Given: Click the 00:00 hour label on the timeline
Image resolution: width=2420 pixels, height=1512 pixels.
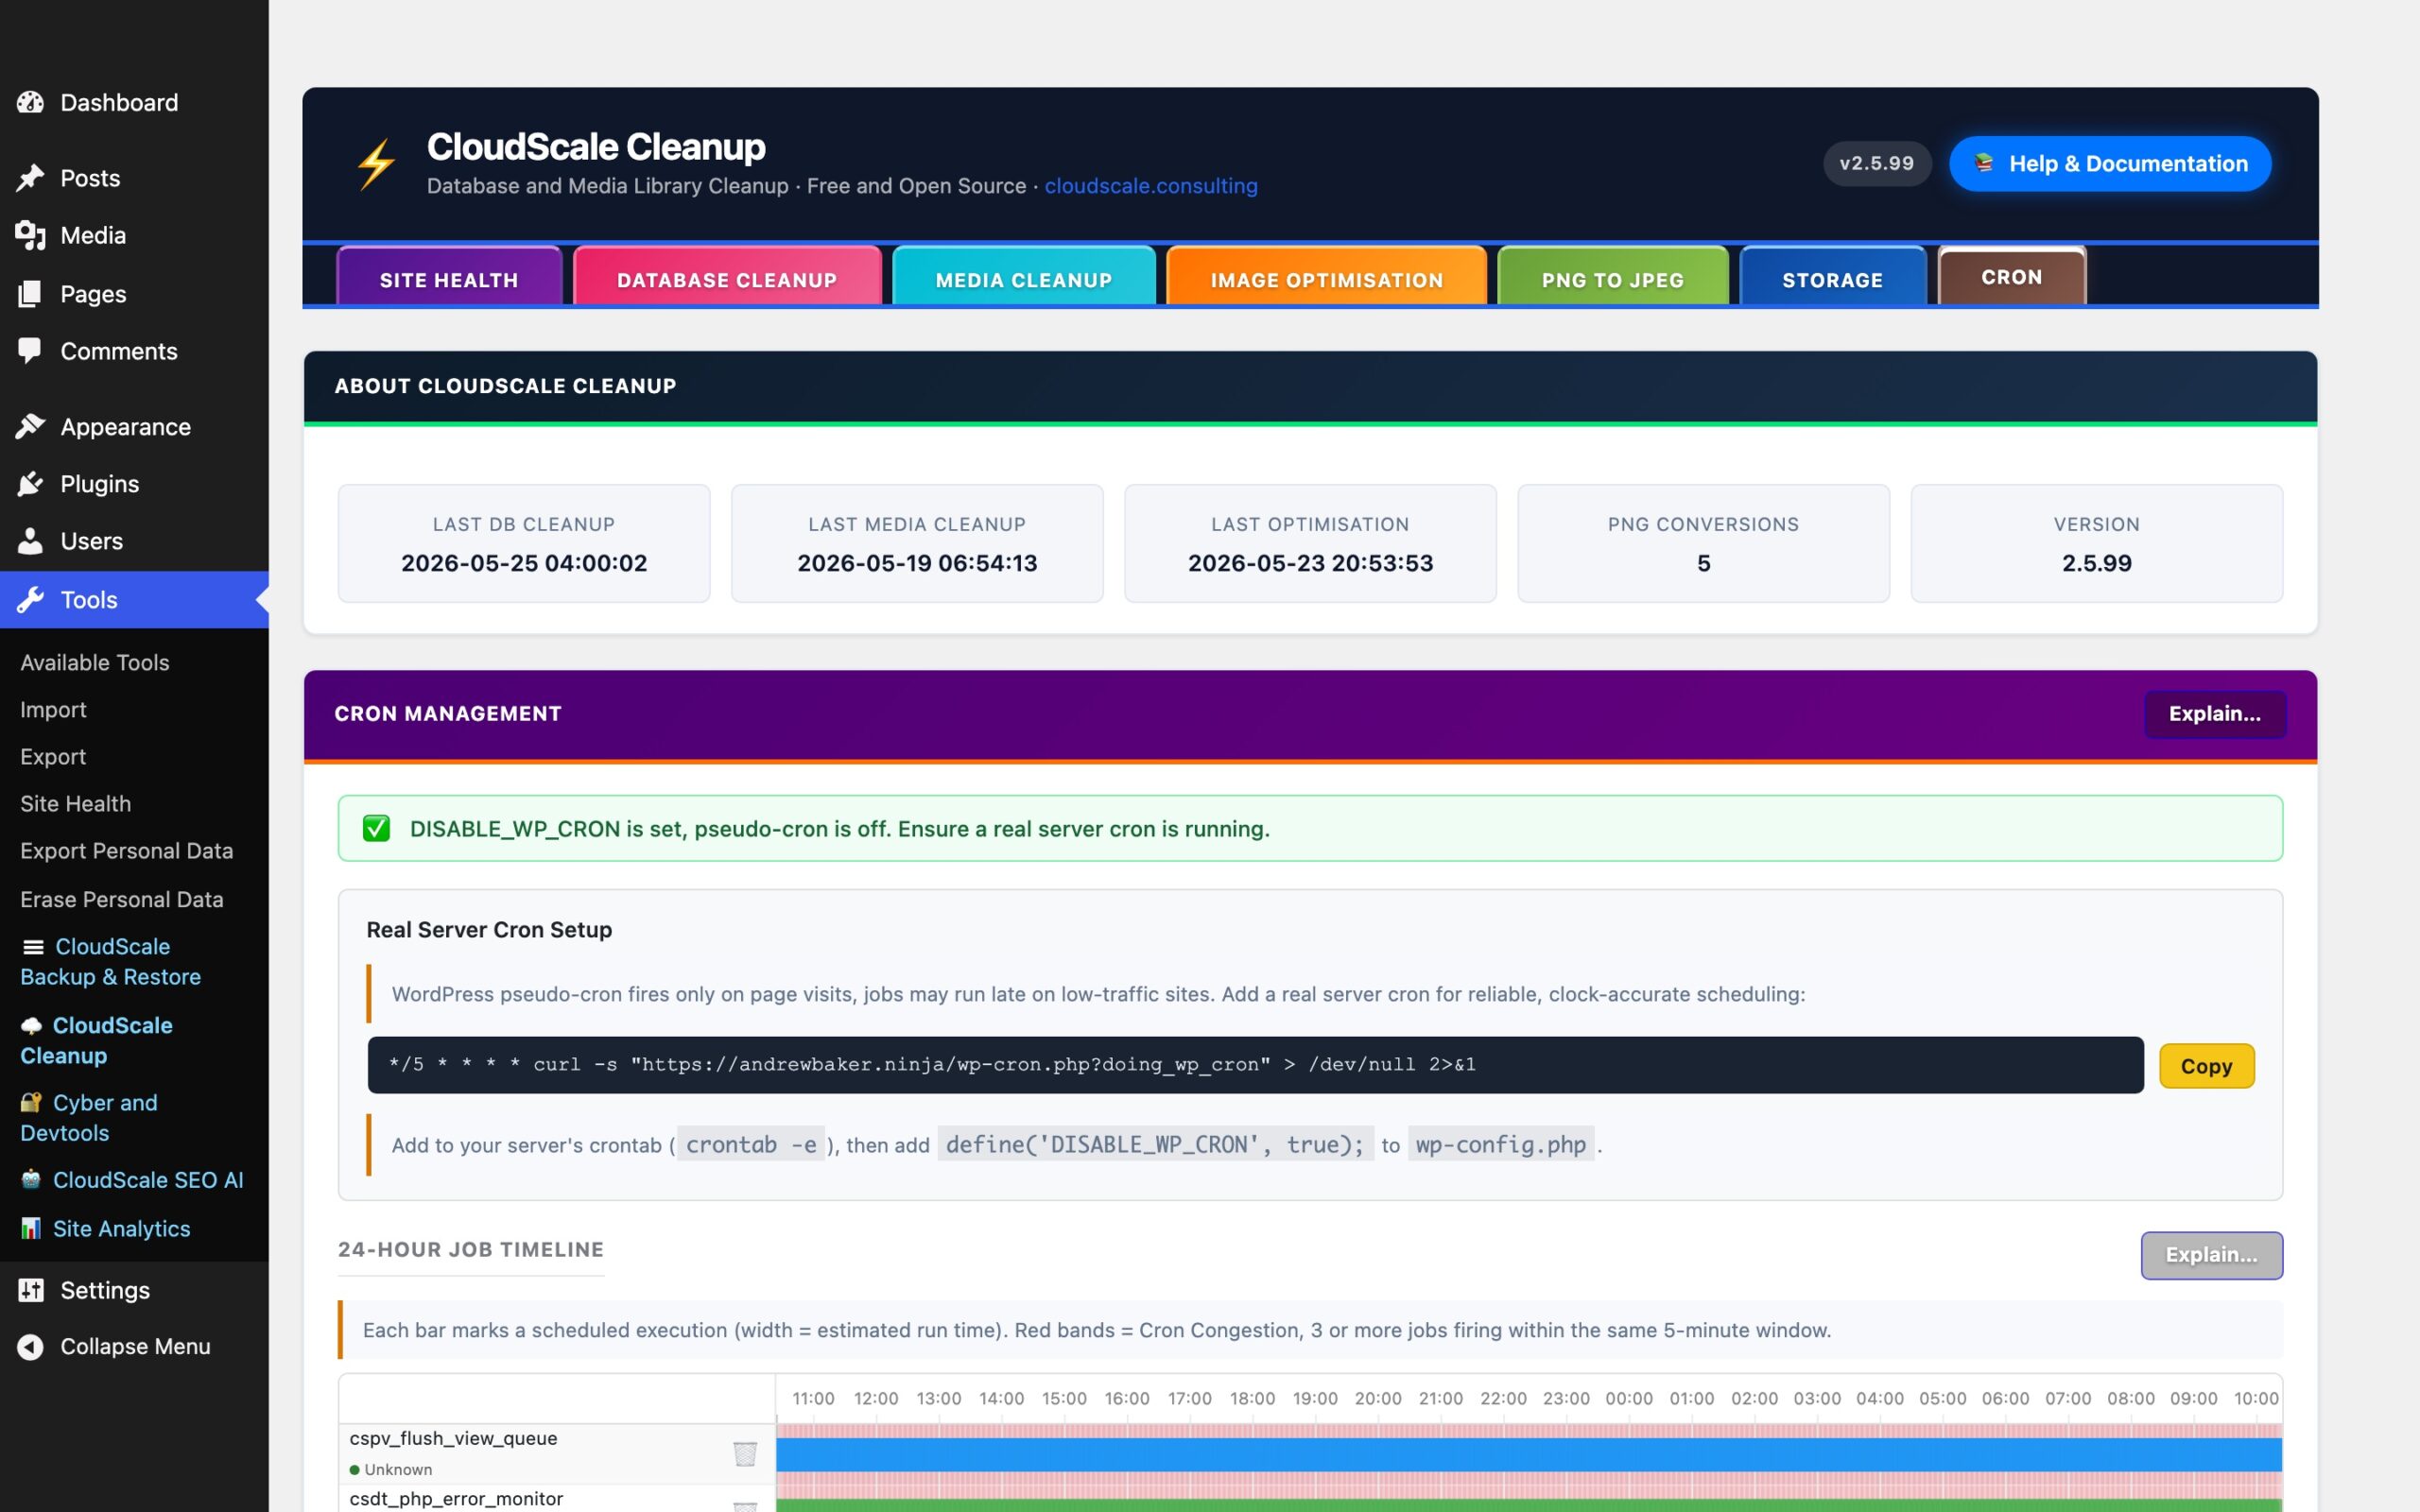Looking at the screenshot, I should pos(1629,1399).
